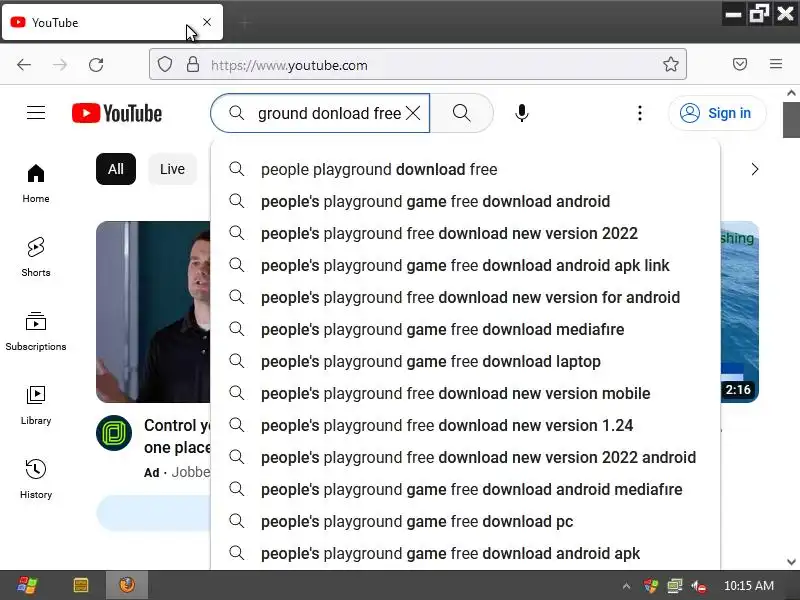
Task: Reload the page
Action: click(x=96, y=65)
